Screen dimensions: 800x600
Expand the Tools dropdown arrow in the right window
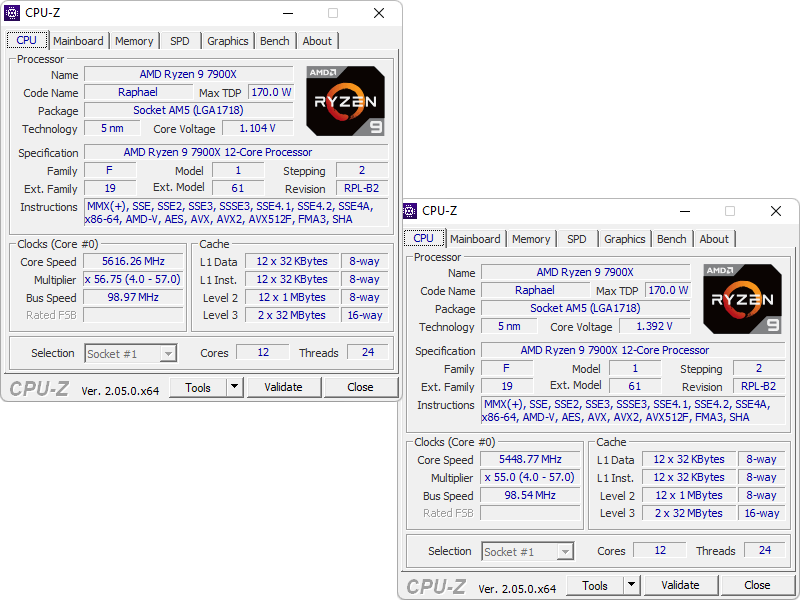pyautogui.click(x=631, y=585)
